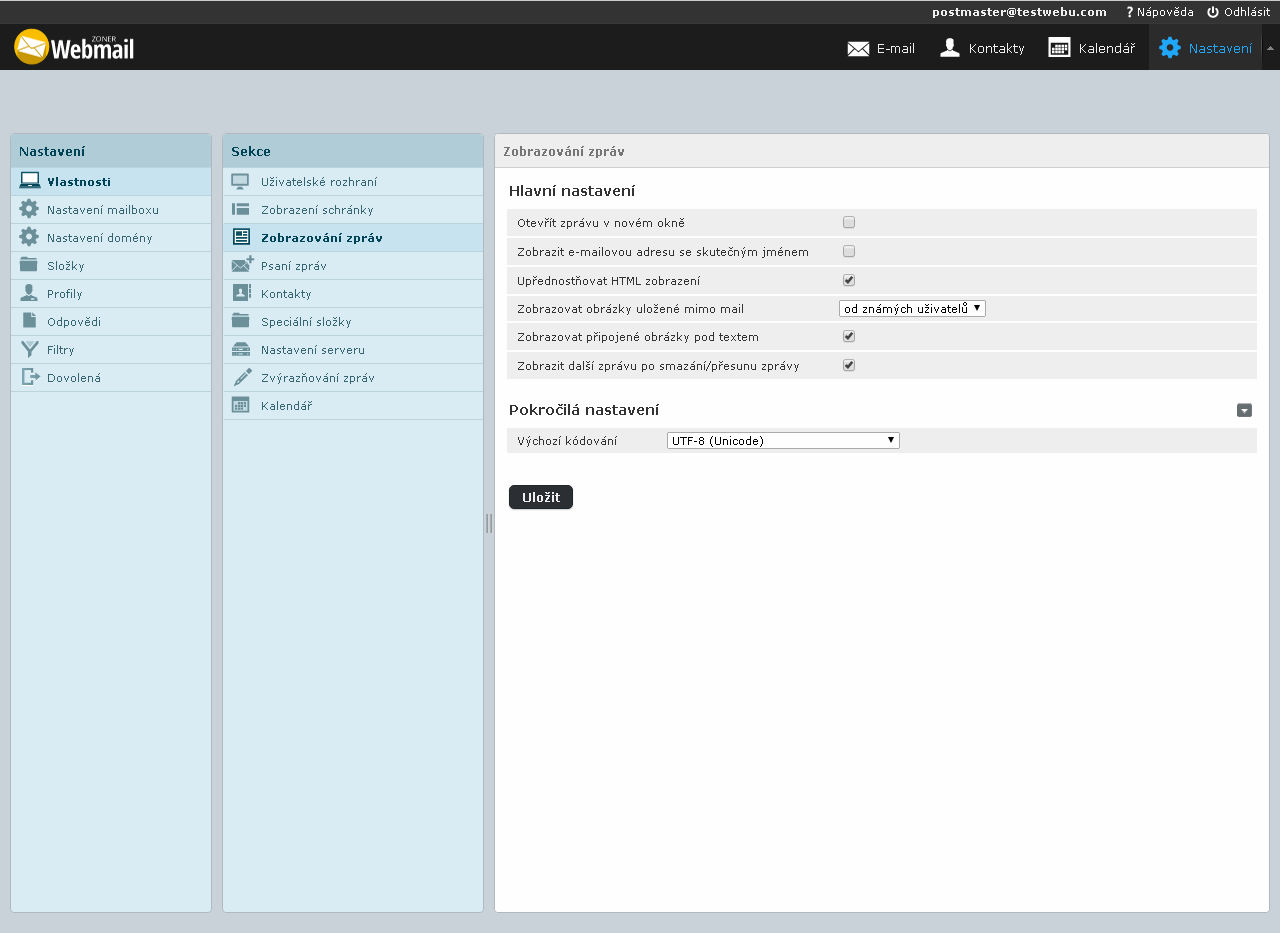
Task: Open 'Uživatelské rozhraní' section
Action: (x=318, y=182)
